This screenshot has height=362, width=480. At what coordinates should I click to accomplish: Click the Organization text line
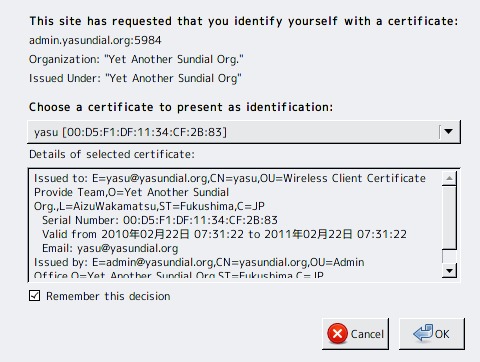(x=136, y=59)
